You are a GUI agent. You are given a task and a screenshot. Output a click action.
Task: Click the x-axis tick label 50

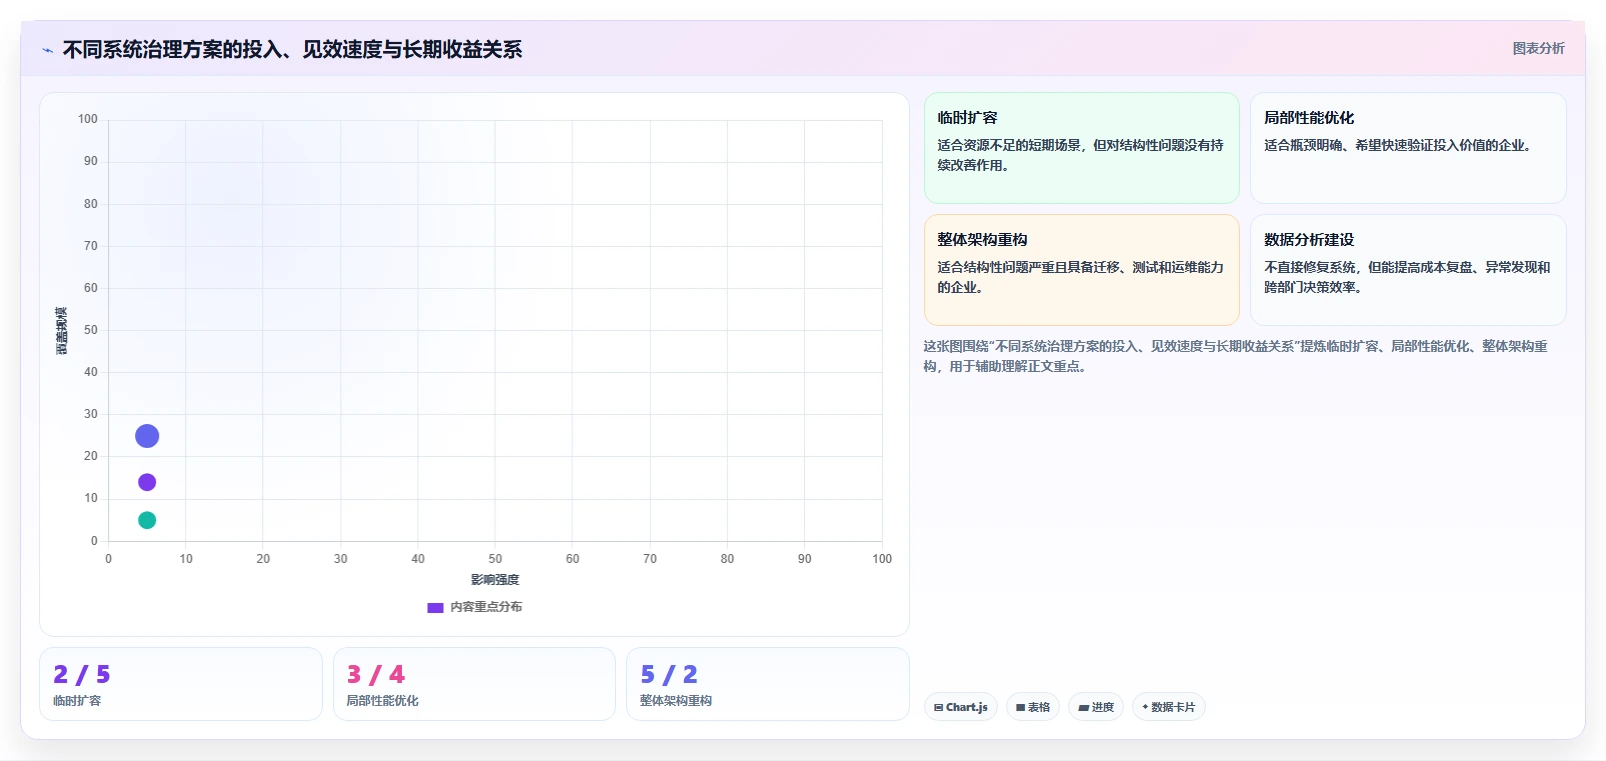point(495,559)
